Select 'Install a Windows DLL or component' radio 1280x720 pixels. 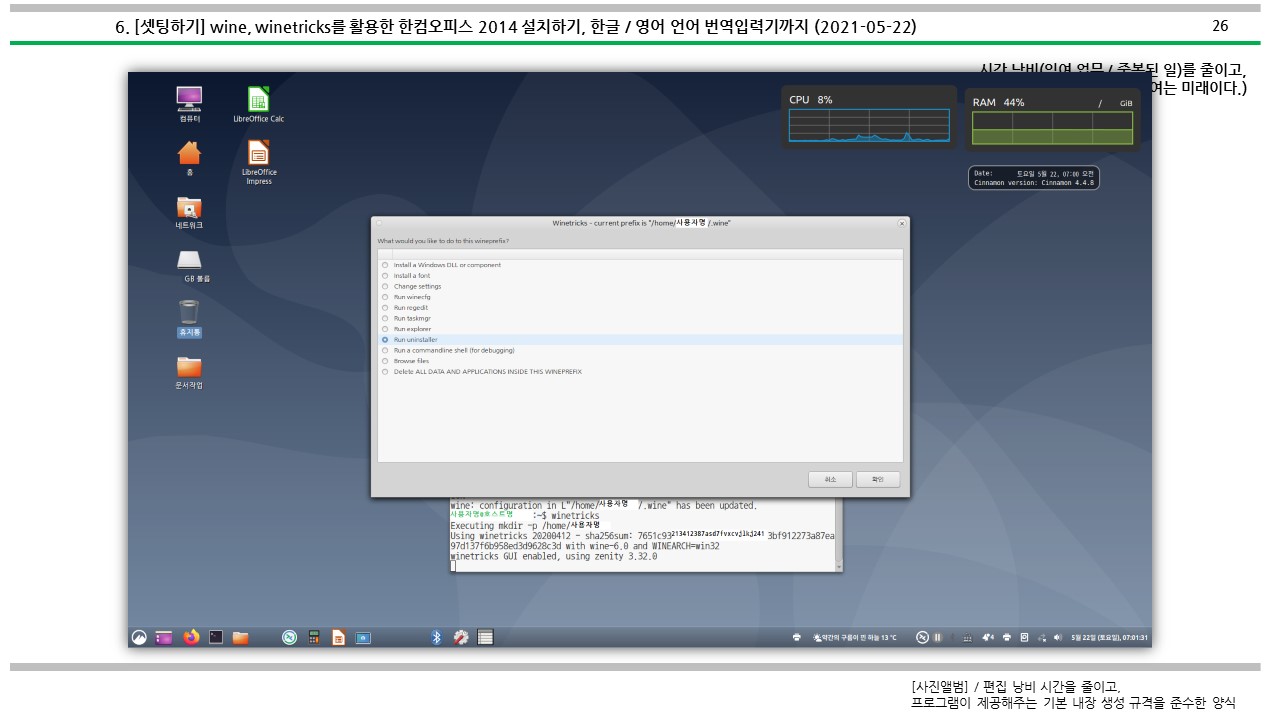[x=385, y=265]
